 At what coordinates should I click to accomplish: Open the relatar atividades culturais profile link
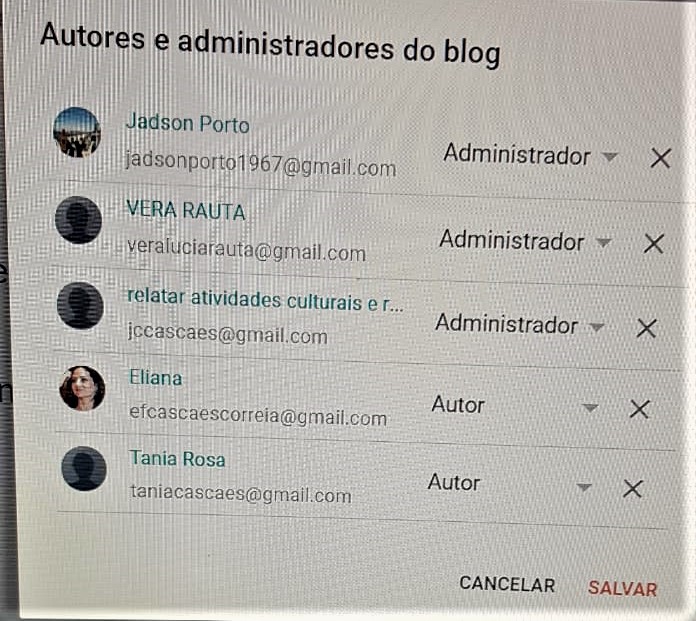click(x=265, y=300)
